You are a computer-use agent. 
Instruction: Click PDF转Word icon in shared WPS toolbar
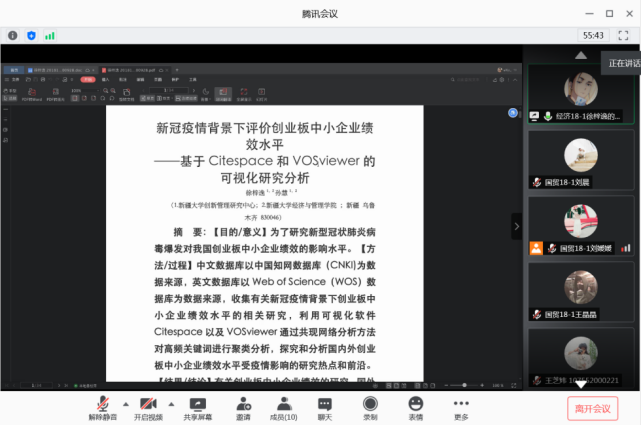click(32, 95)
